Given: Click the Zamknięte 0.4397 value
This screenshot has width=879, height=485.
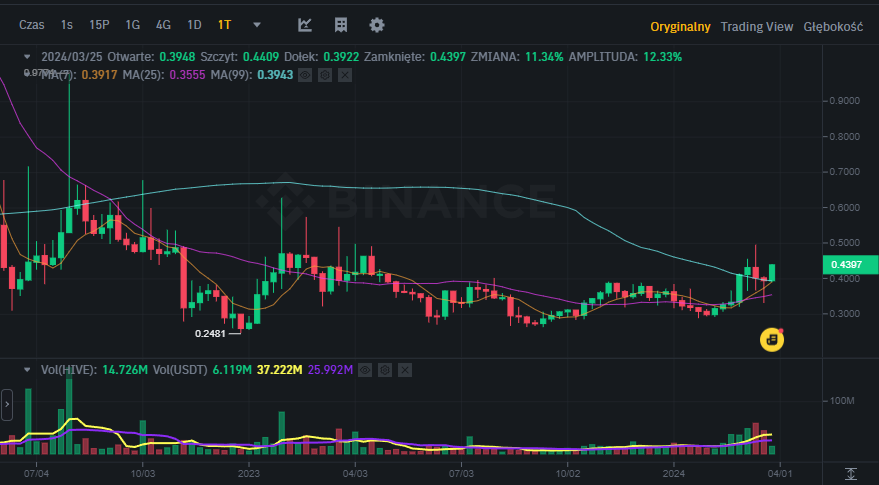Looking at the screenshot, I should click(448, 57).
